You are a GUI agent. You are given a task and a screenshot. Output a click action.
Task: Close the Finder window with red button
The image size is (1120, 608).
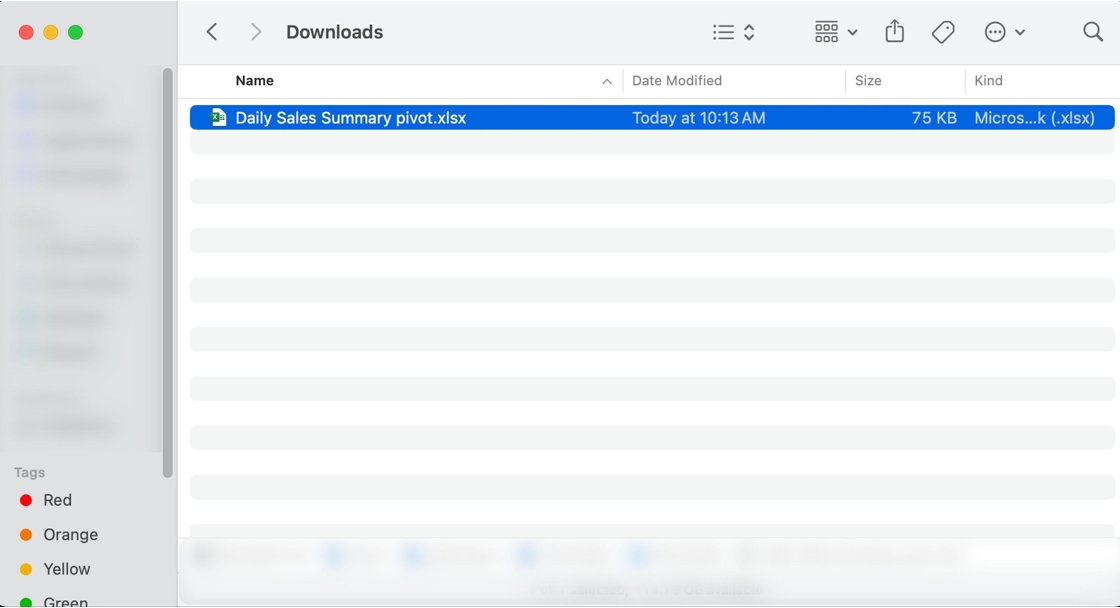pos(26,32)
